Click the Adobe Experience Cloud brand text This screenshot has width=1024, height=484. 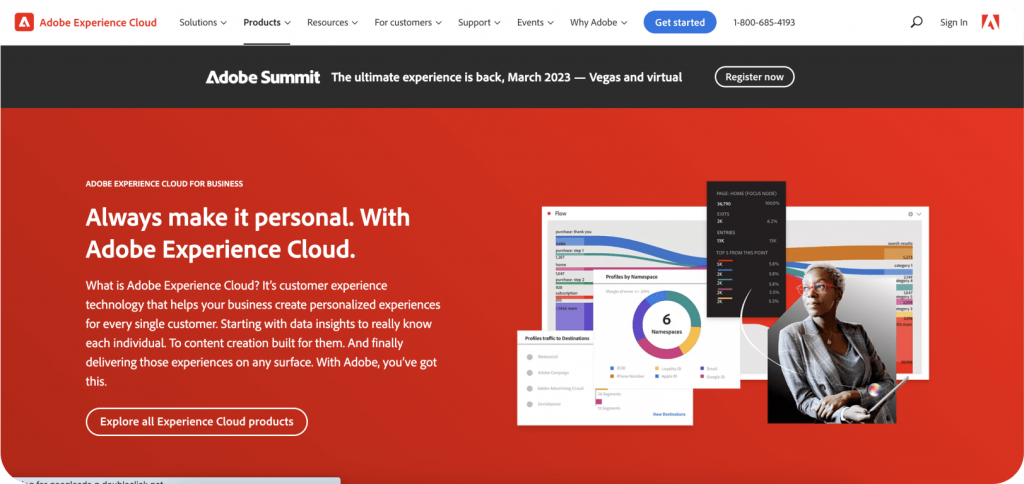point(98,22)
